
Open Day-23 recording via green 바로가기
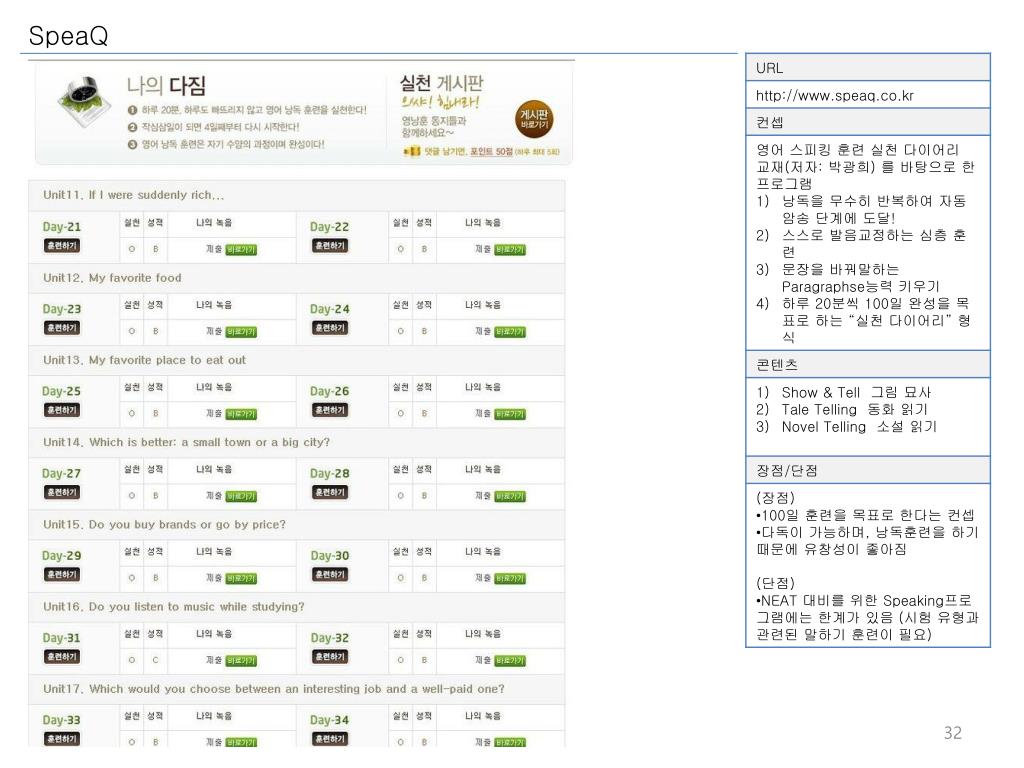241,332
